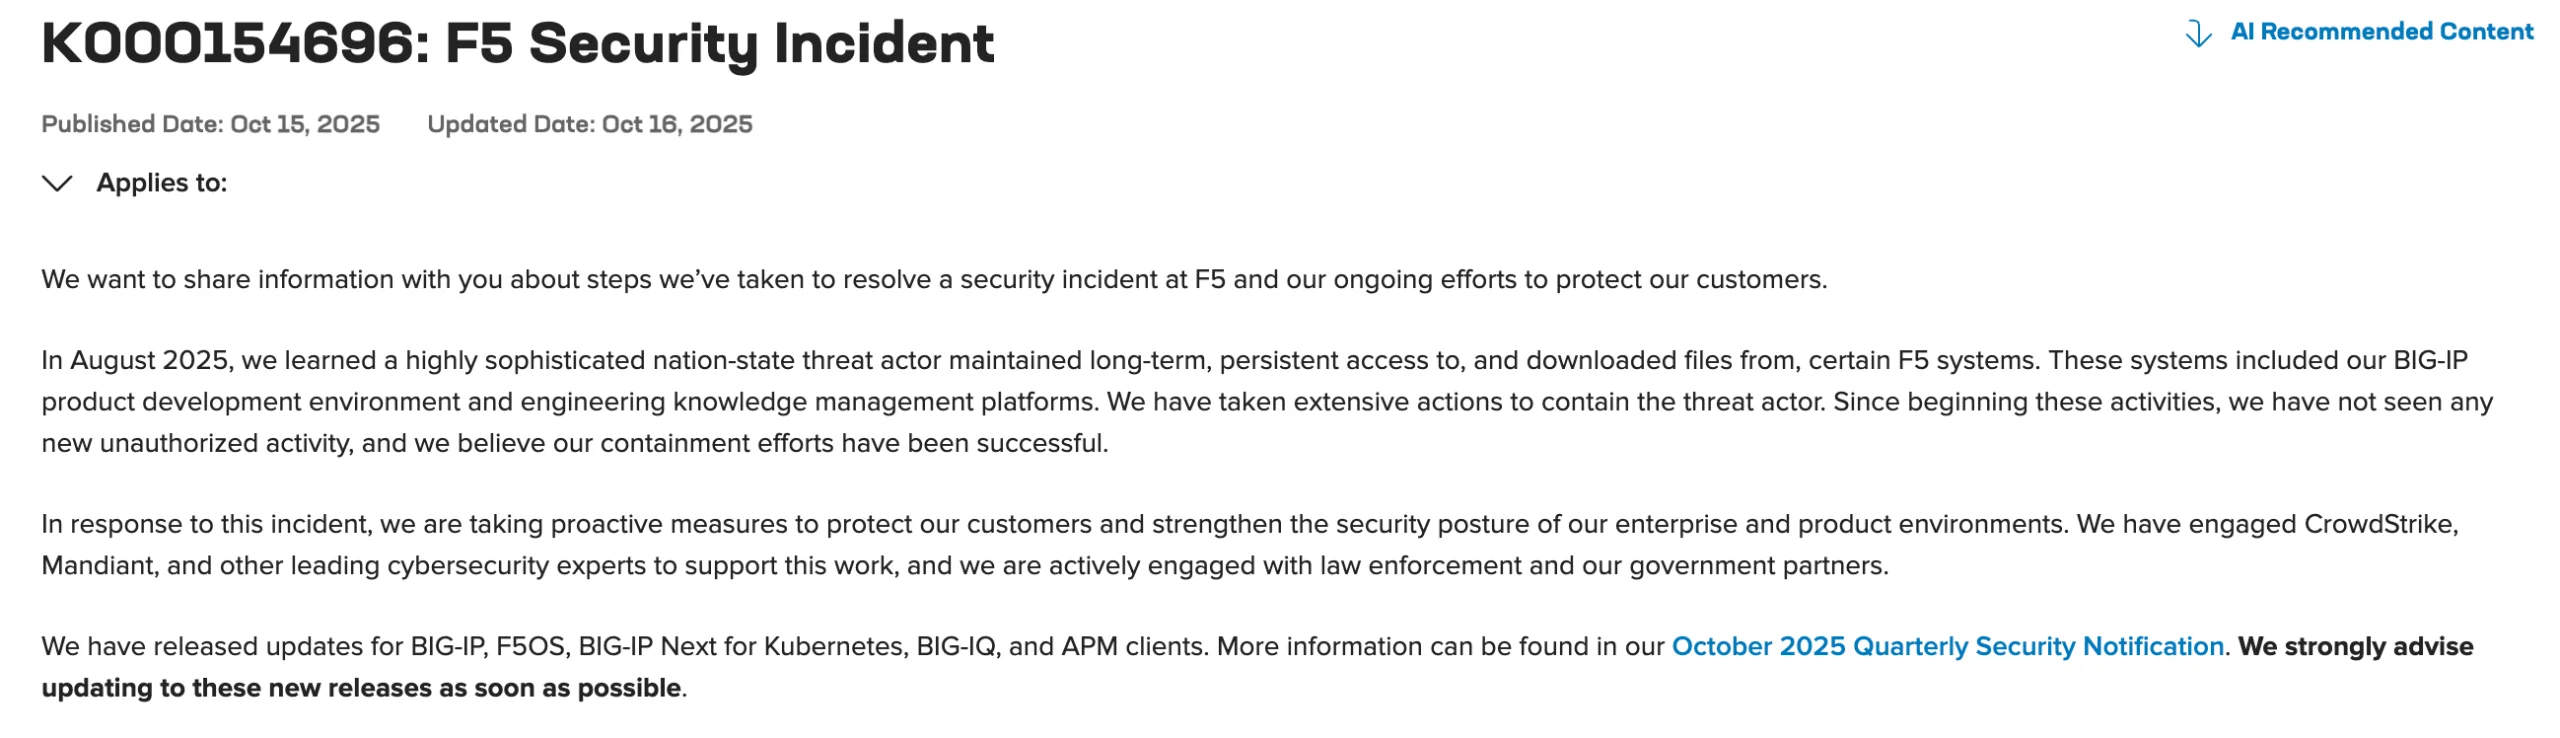Viewport: 2560px width, 738px height.
Task: Jump to the AI Recommended Content link
Action: 2381,32
